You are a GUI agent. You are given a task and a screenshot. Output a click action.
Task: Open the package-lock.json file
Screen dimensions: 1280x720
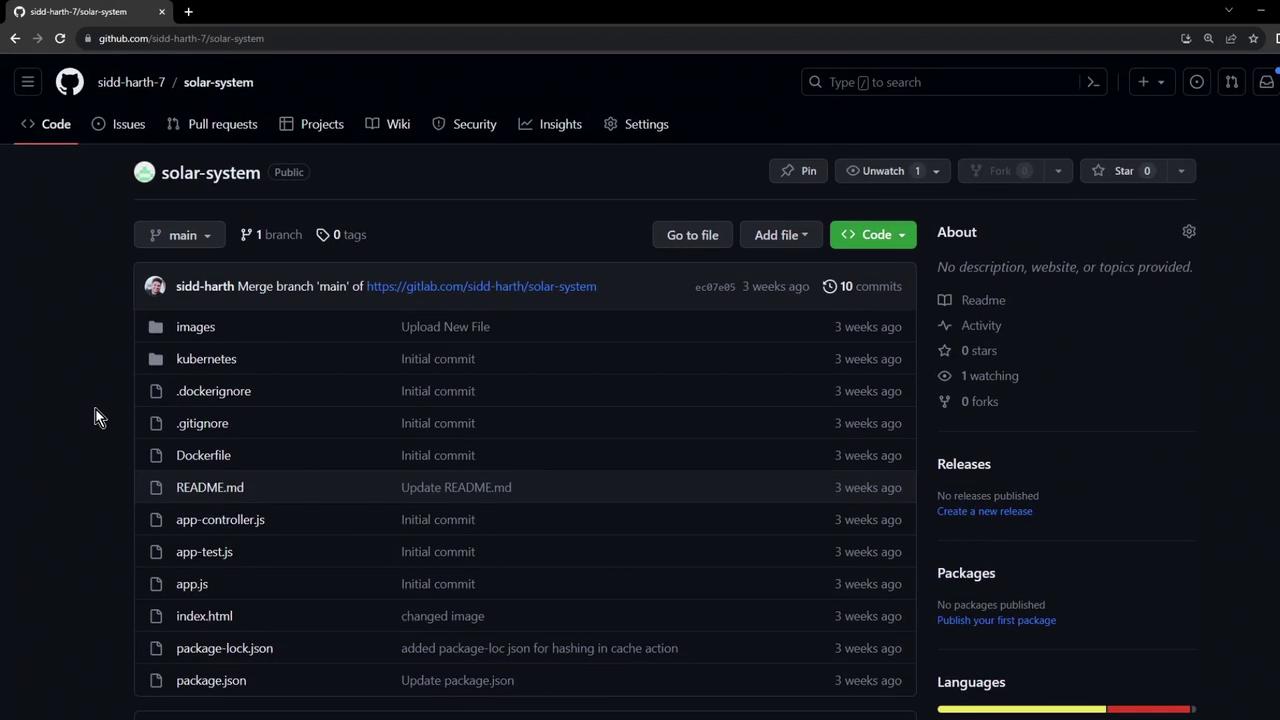click(x=225, y=648)
